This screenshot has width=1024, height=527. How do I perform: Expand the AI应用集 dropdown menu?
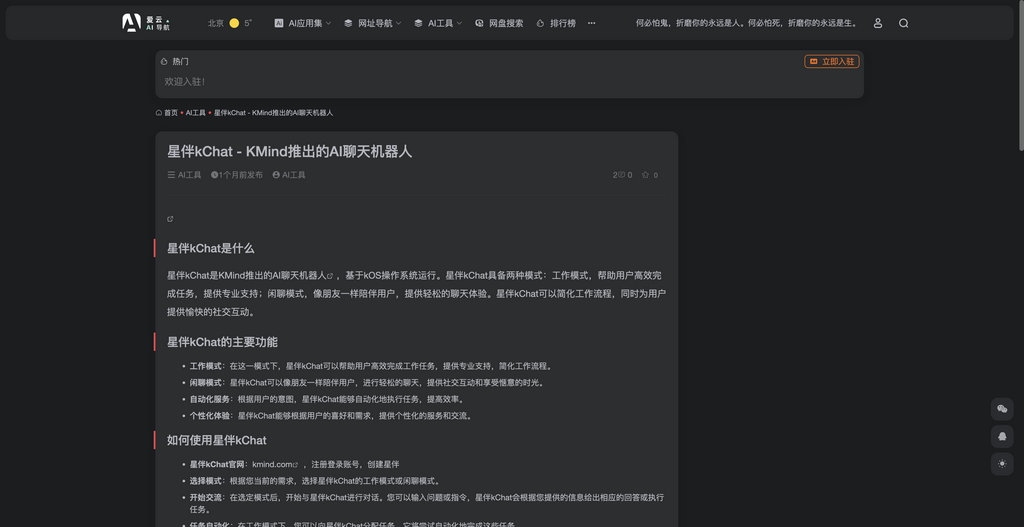tap(302, 23)
